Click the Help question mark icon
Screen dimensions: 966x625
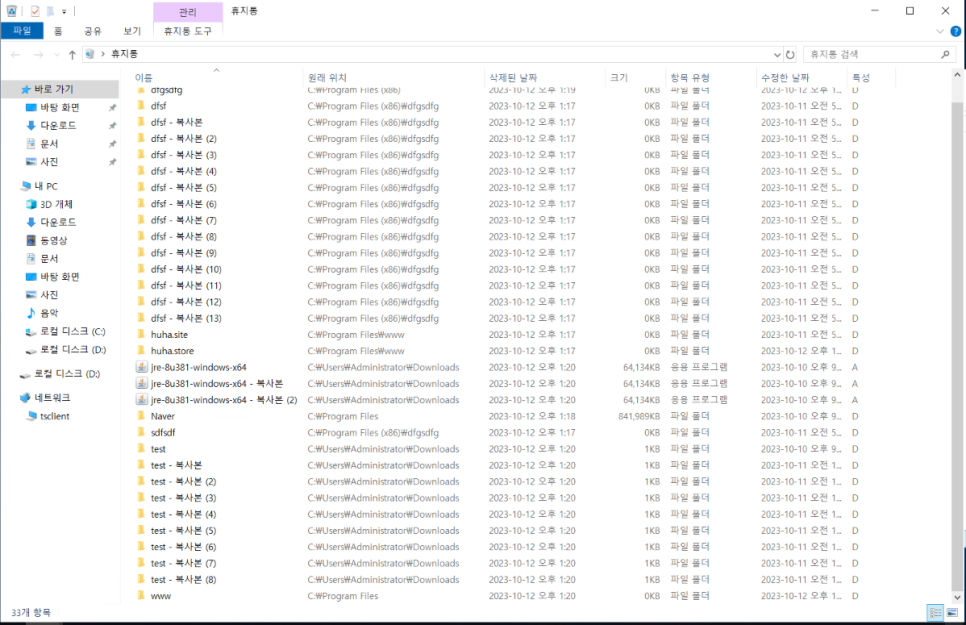[955, 31]
